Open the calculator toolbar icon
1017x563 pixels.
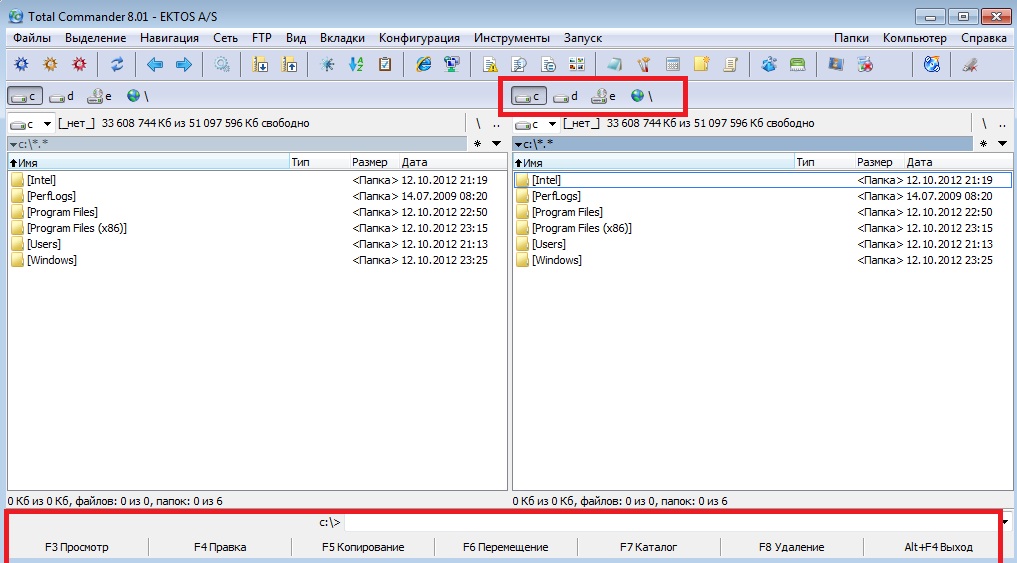[673, 64]
